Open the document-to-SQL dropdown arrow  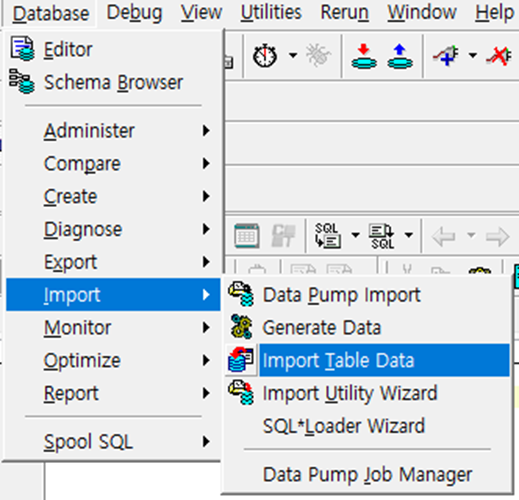pyautogui.click(x=409, y=235)
